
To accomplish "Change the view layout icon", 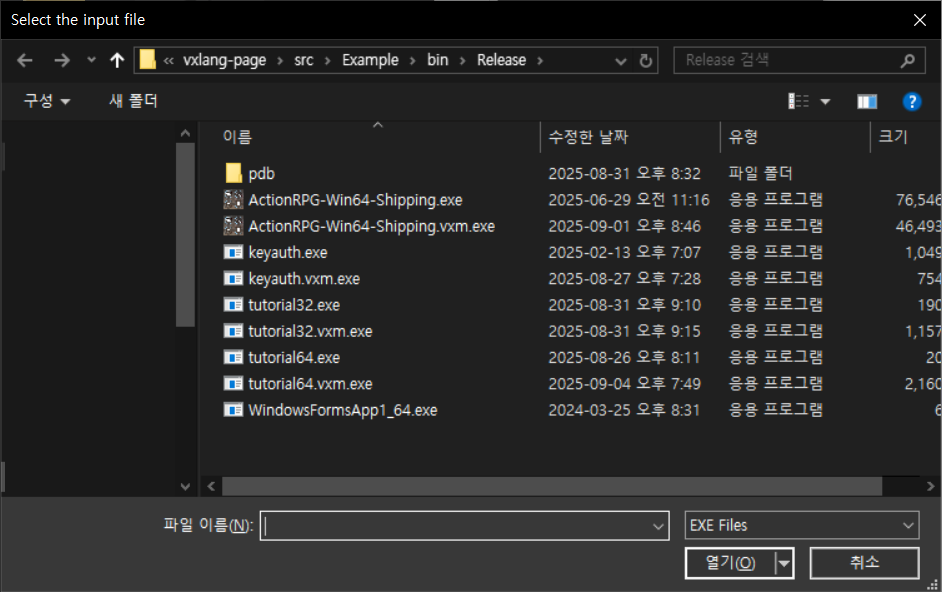I will tap(798, 102).
